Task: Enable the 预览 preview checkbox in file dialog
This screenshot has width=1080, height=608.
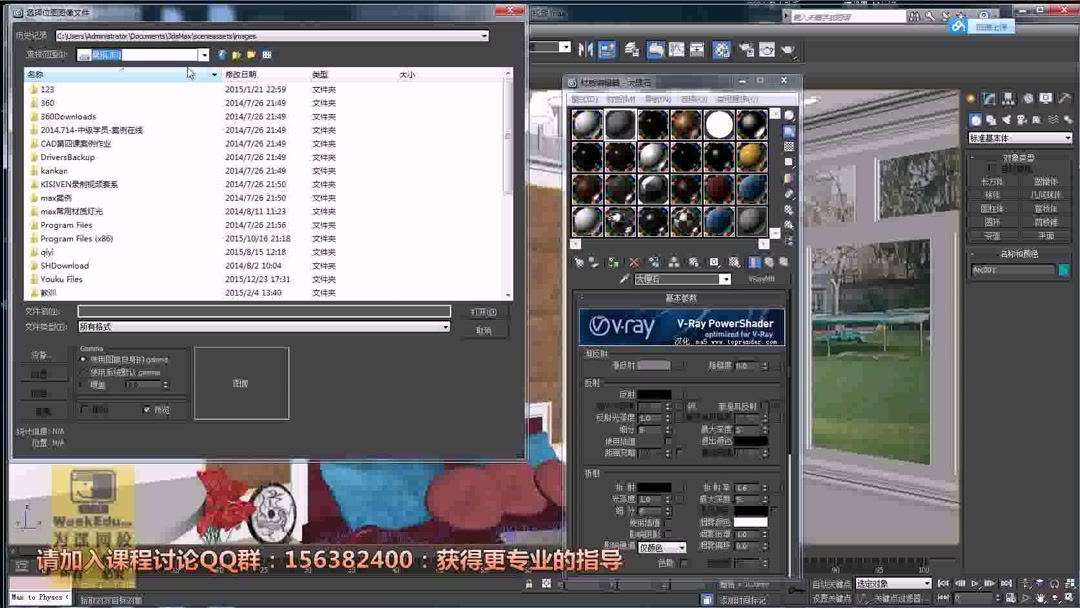Action: point(146,410)
